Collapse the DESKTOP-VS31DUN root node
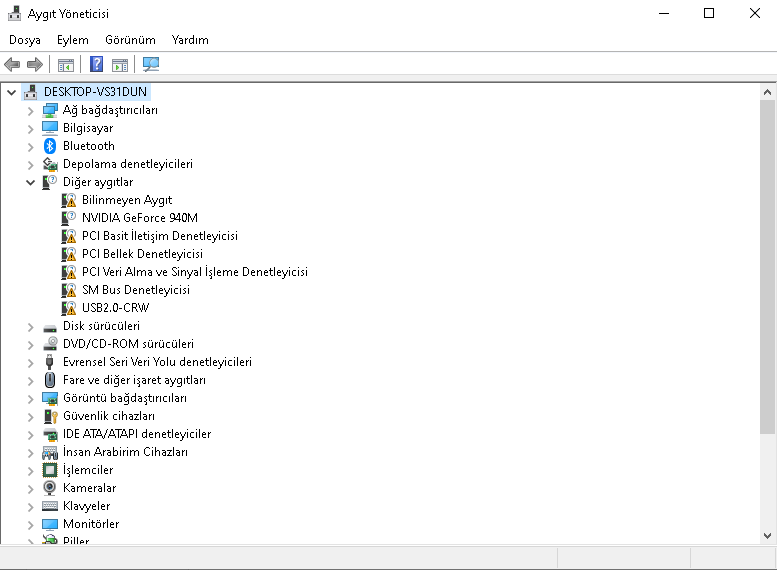 (x=11, y=92)
